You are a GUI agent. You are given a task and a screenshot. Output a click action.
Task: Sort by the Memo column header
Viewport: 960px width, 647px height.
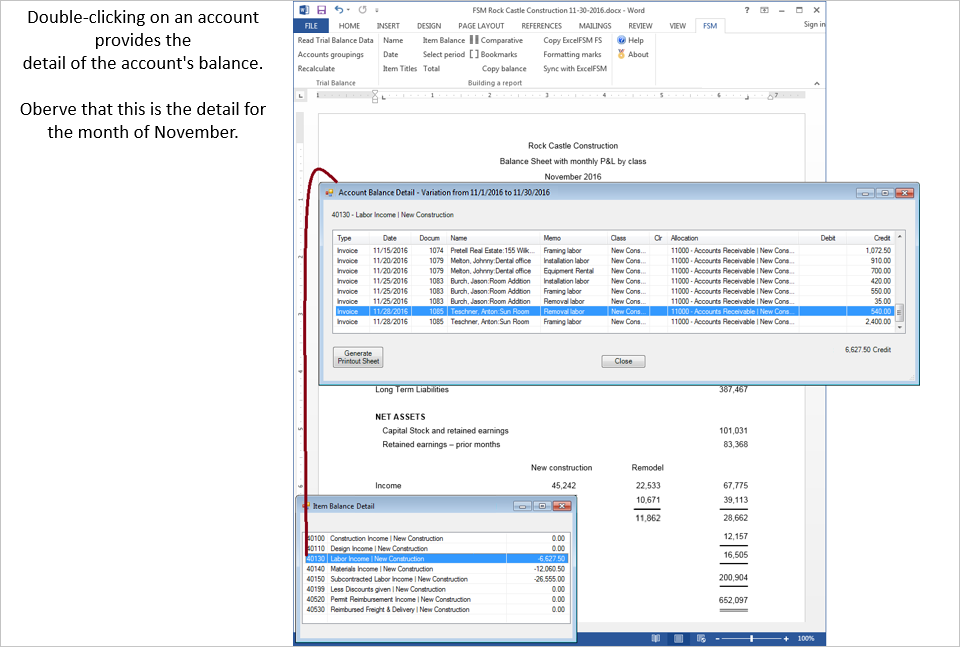coord(574,238)
